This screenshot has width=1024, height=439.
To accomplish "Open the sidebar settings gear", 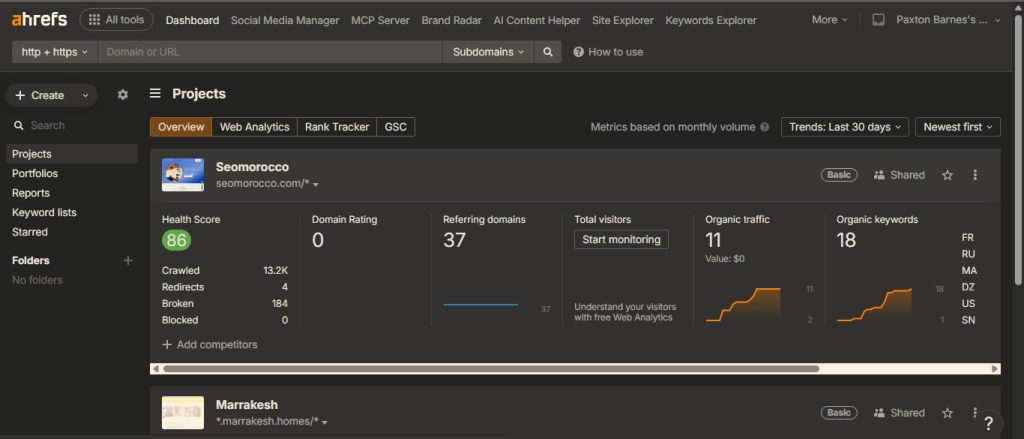I will (x=123, y=95).
